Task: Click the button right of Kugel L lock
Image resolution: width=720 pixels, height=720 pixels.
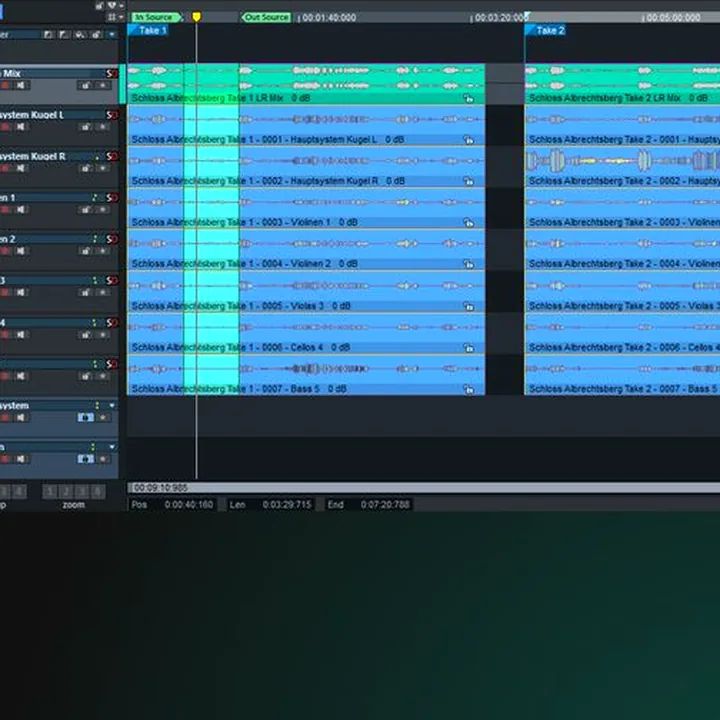Action: click(x=103, y=127)
